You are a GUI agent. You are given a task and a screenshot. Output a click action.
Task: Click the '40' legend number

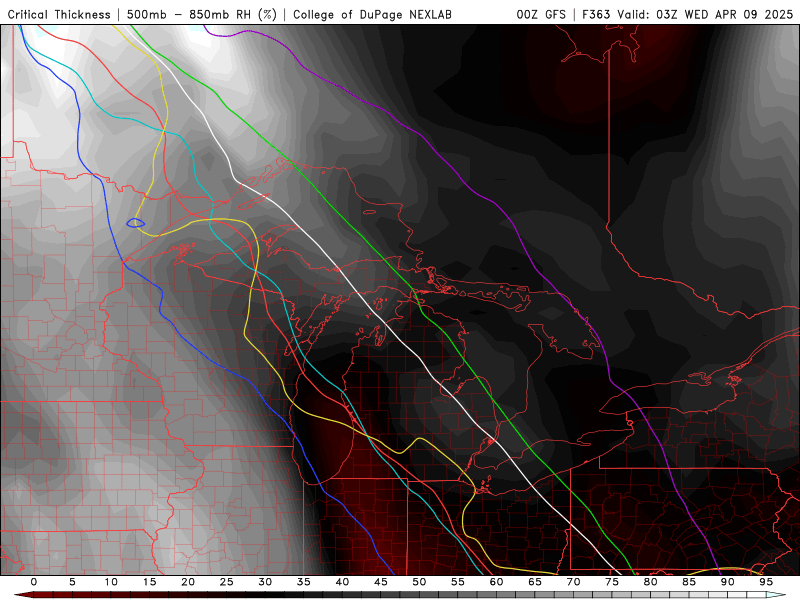(342, 582)
